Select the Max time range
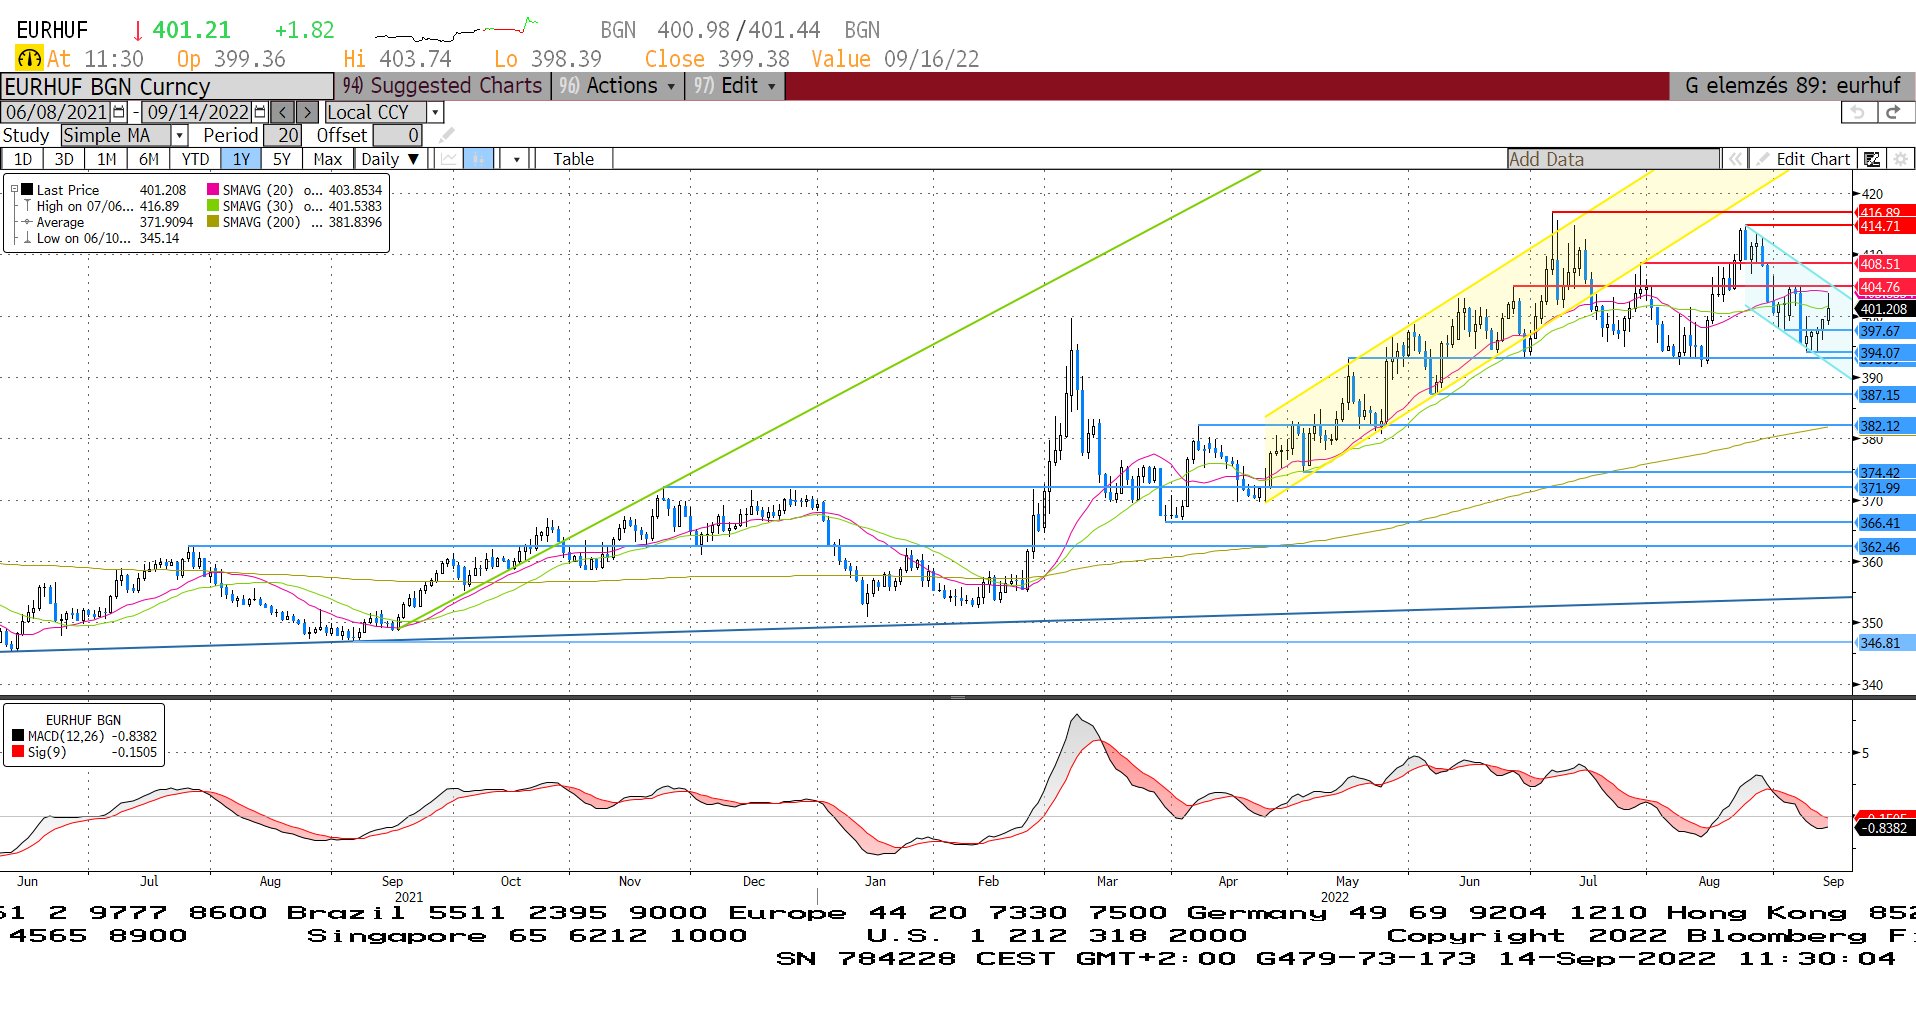 click(x=327, y=159)
